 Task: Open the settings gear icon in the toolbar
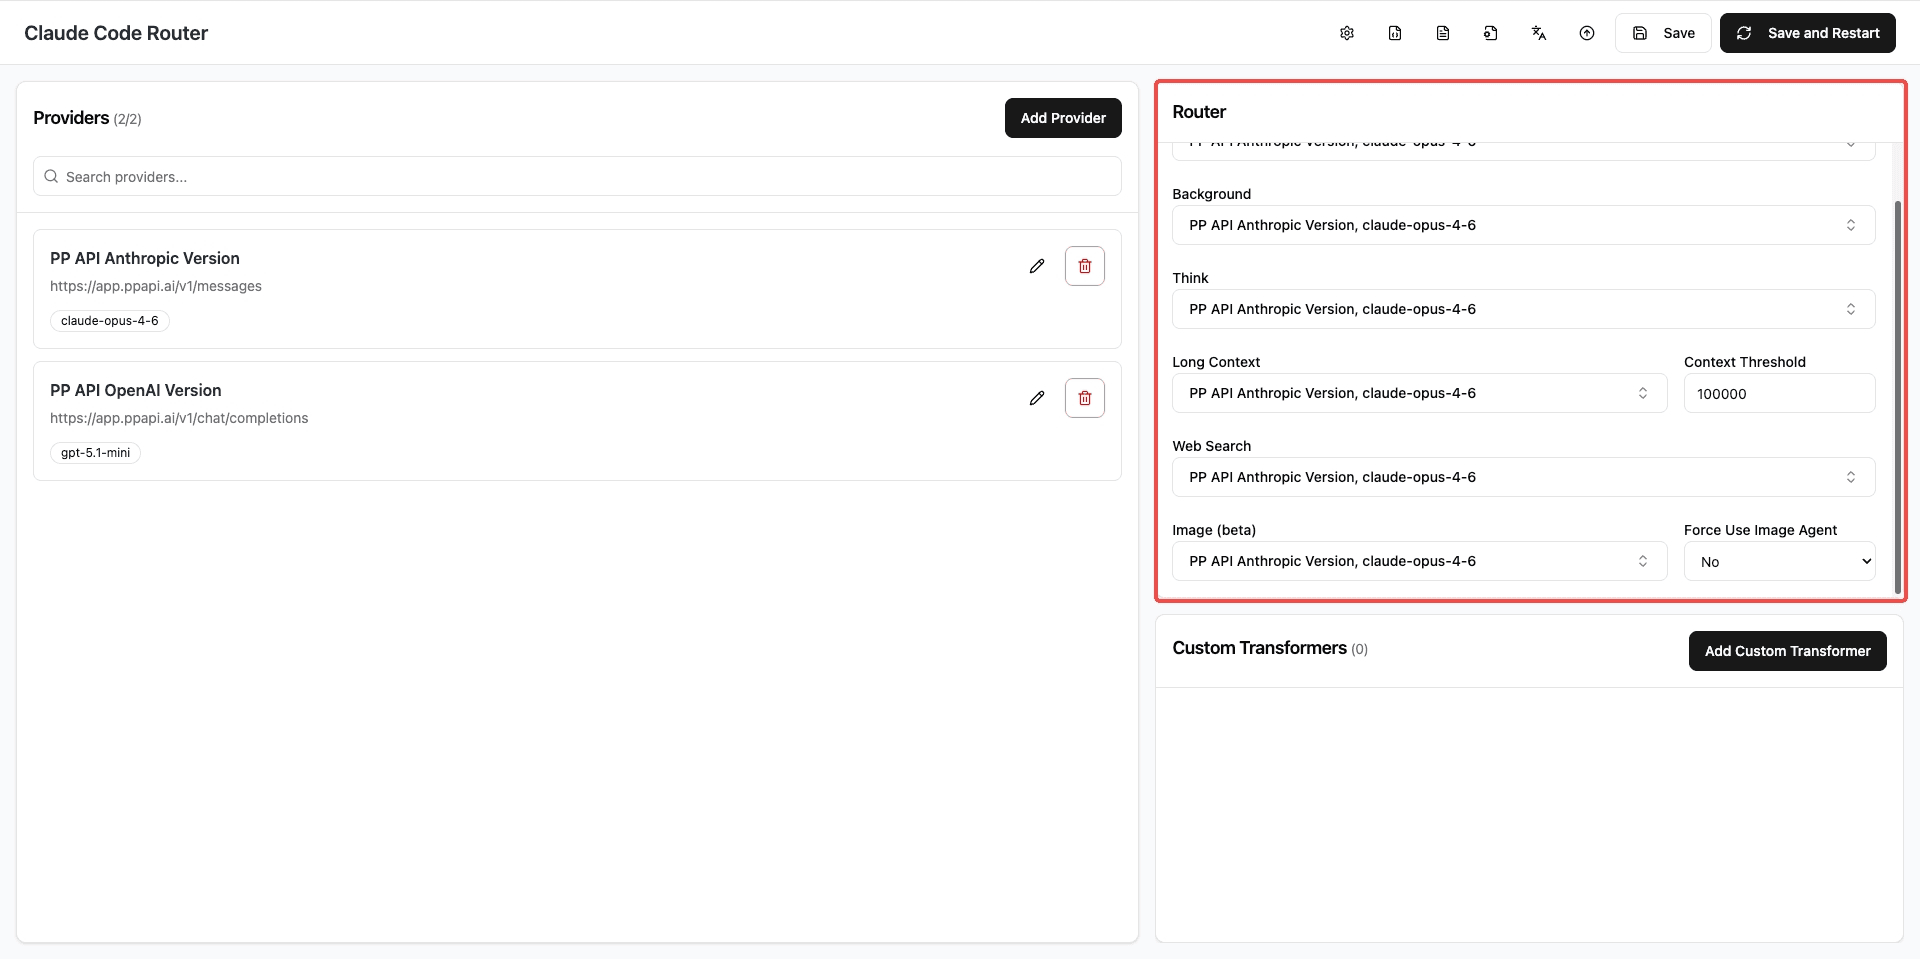1346,32
